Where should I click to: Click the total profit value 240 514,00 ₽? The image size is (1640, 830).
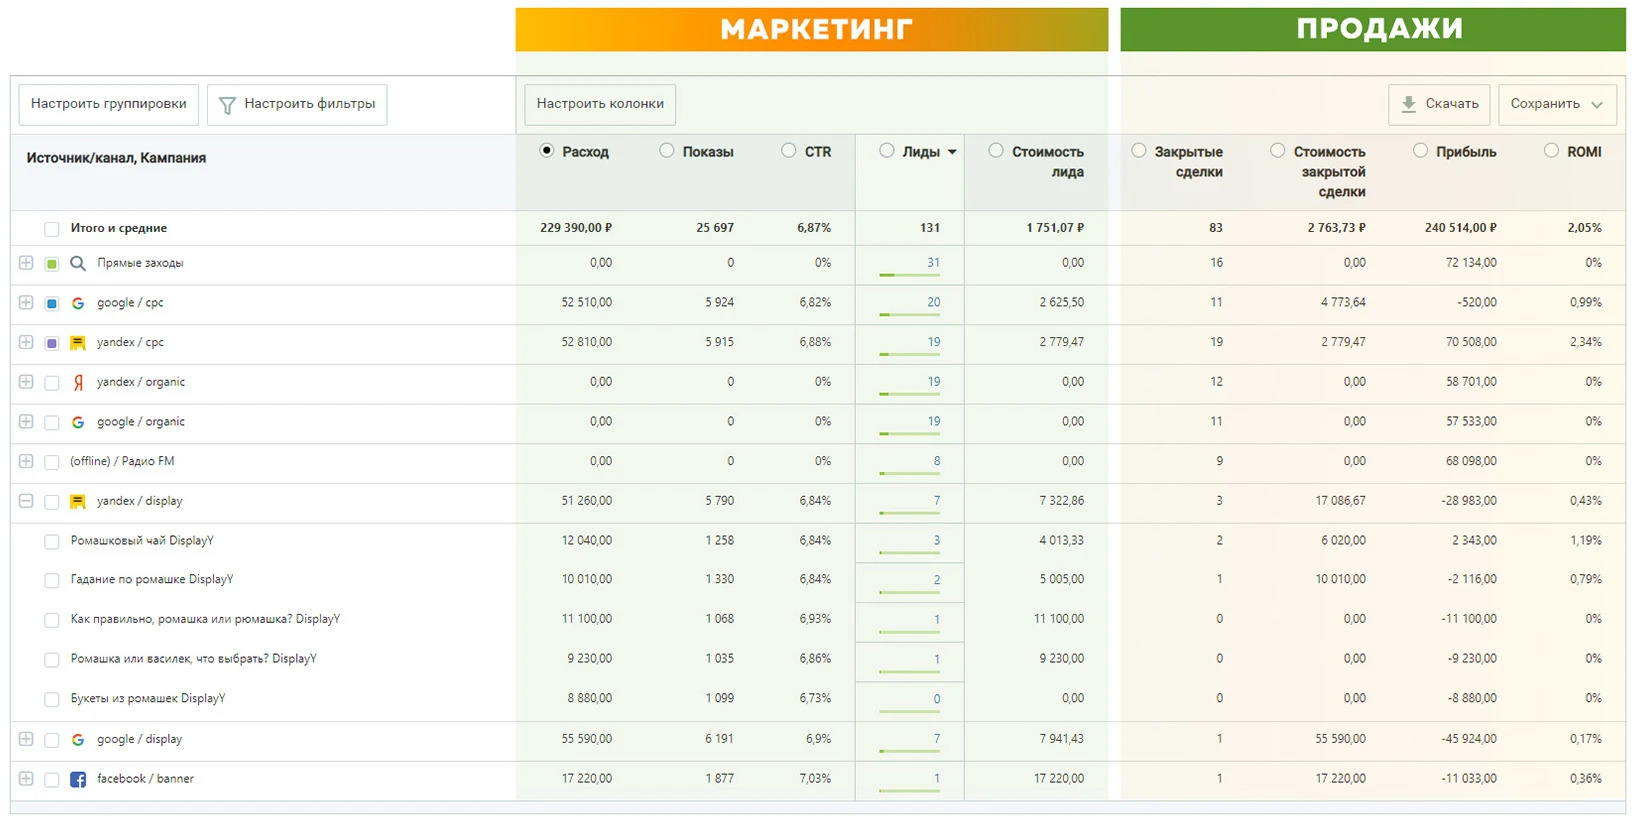pyautogui.click(x=1461, y=228)
